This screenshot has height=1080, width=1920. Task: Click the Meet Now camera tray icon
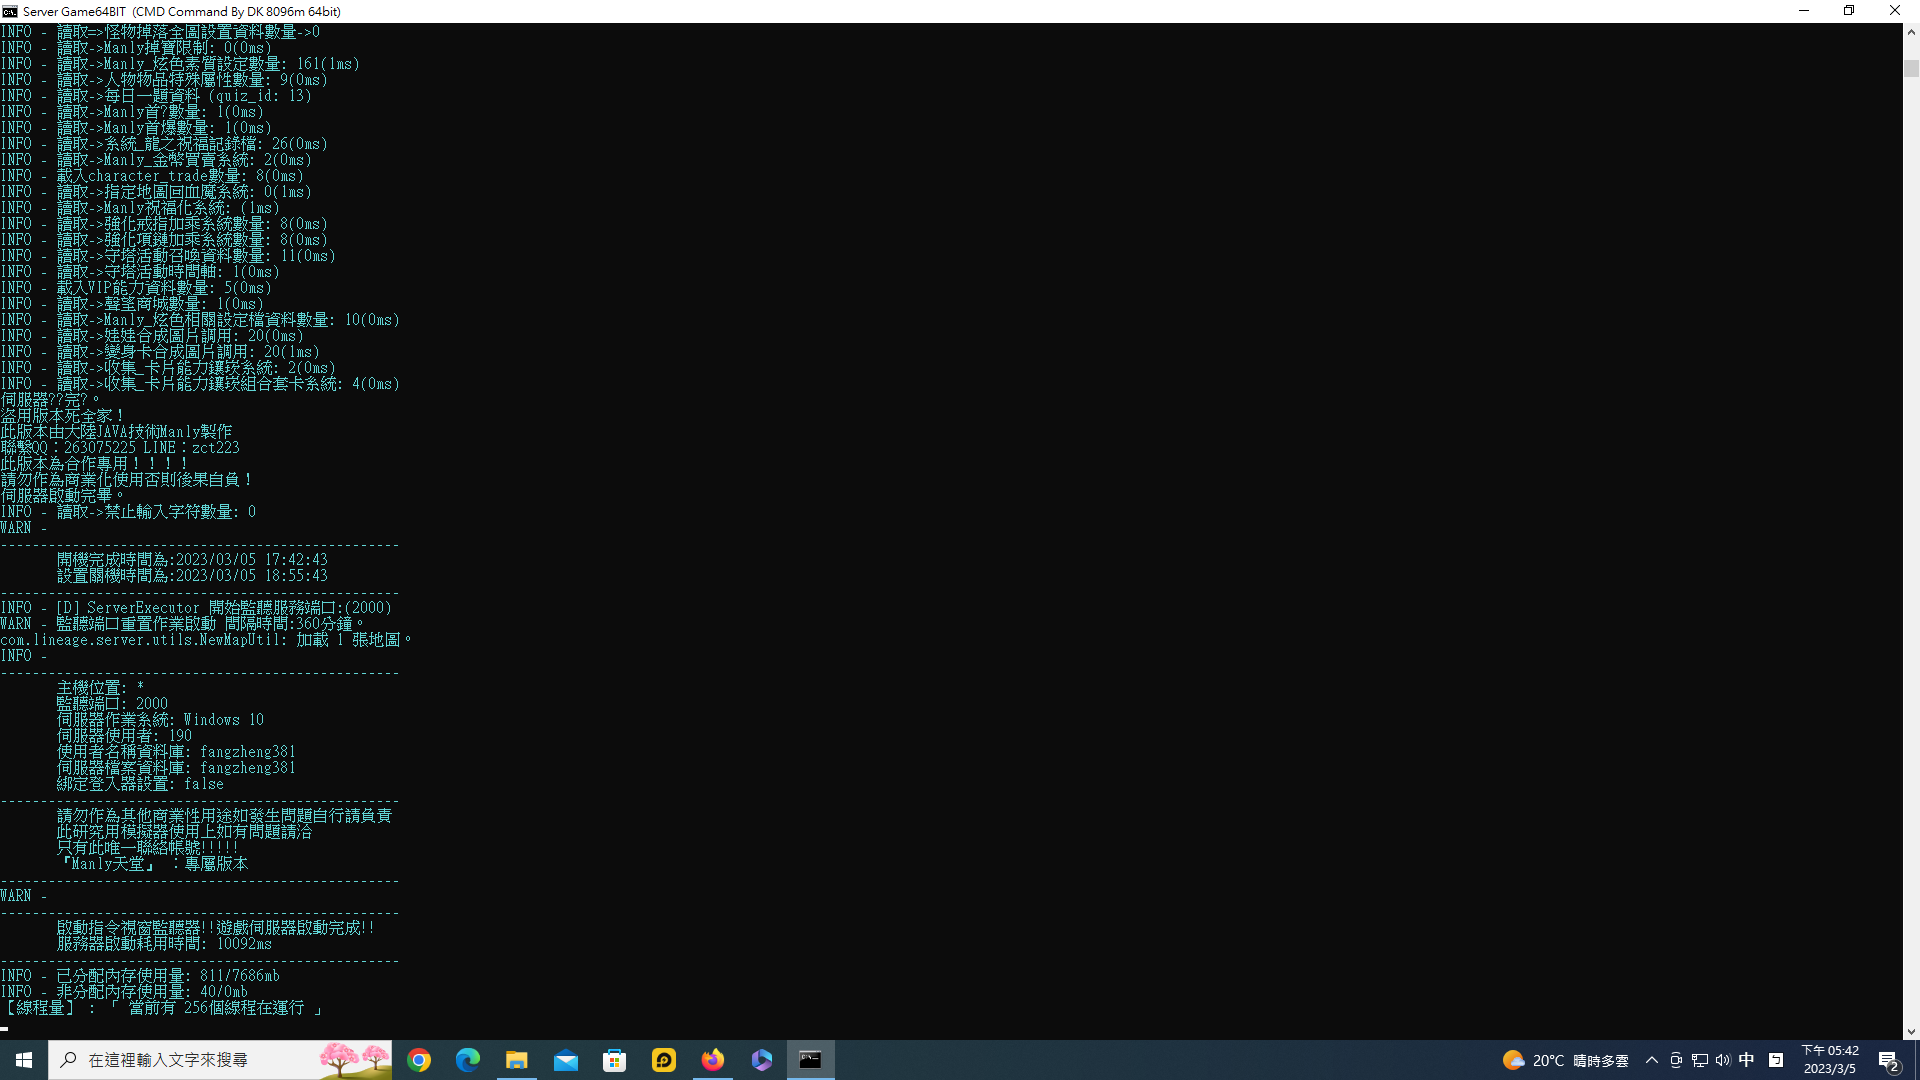point(1676,1060)
